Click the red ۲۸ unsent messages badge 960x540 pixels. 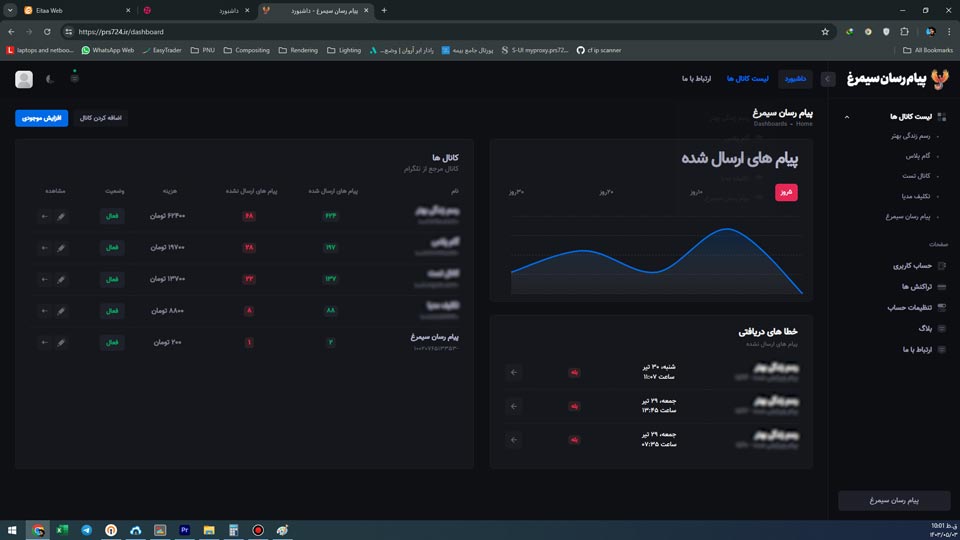tap(249, 248)
